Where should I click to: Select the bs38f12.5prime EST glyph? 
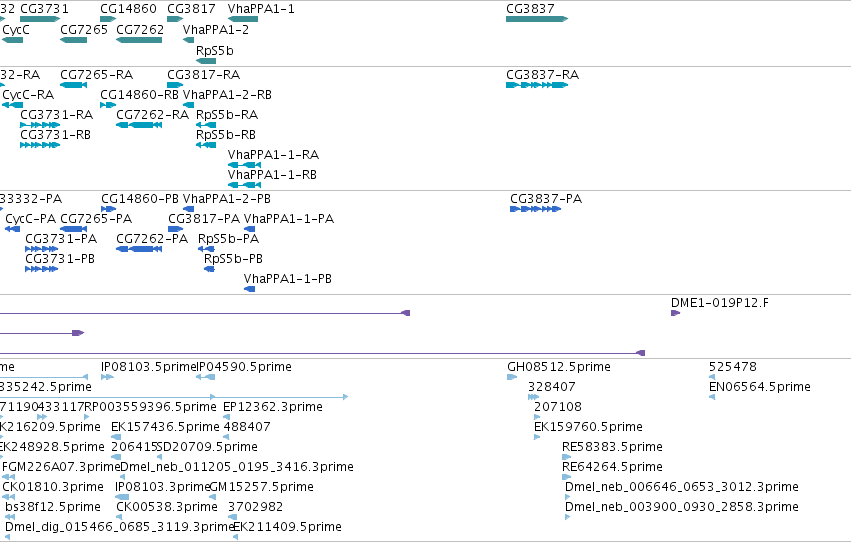coord(9,518)
